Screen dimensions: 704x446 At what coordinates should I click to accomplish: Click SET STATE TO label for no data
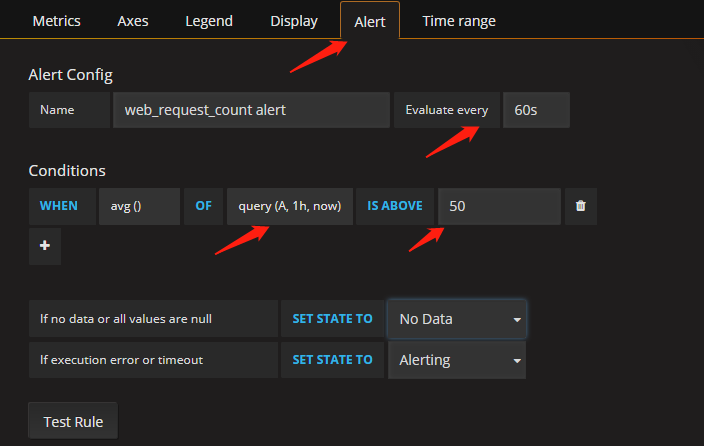[x=332, y=319]
